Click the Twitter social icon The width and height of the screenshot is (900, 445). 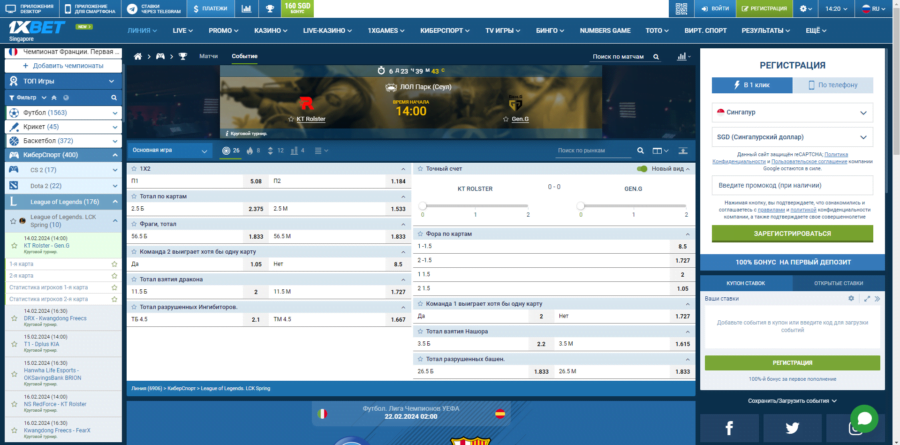click(x=792, y=428)
